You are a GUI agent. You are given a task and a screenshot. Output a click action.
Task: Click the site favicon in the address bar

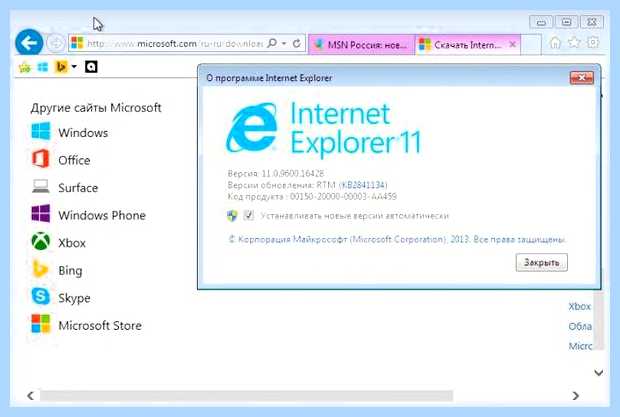click(x=77, y=43)
